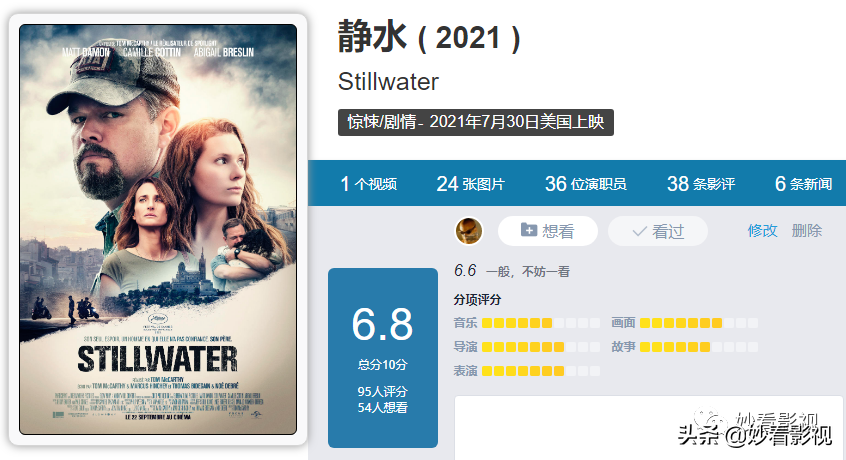Click the 惊悚/剧情 genre and release tag

click(476, 122)
